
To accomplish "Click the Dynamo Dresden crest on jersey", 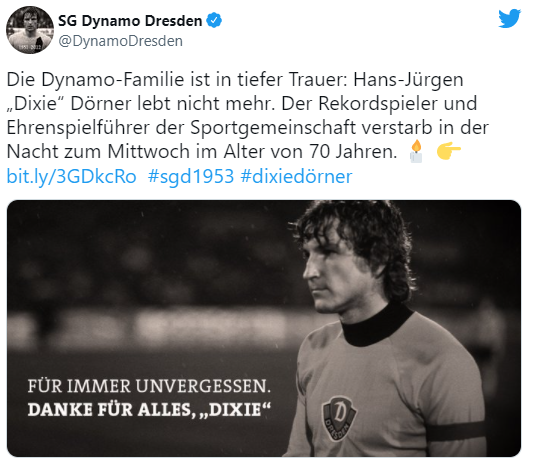I will [338, 418].
